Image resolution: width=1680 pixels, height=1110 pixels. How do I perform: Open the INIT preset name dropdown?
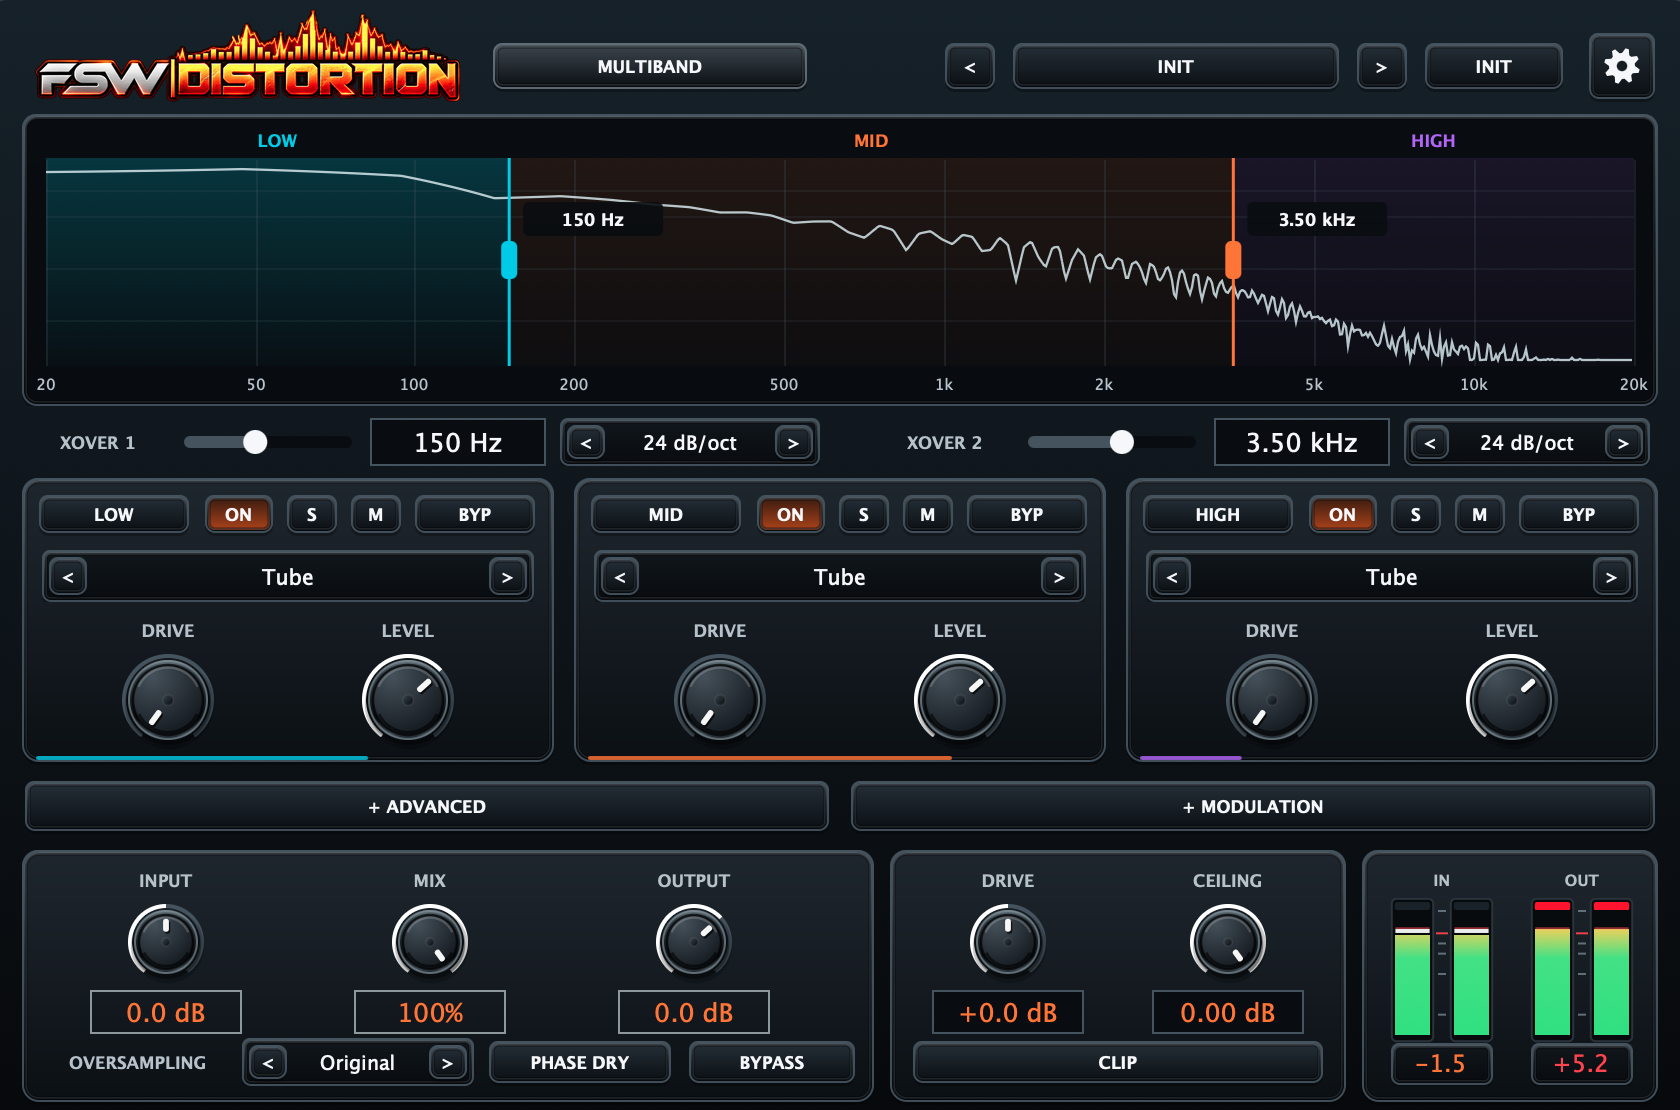tap(1175, 67)
